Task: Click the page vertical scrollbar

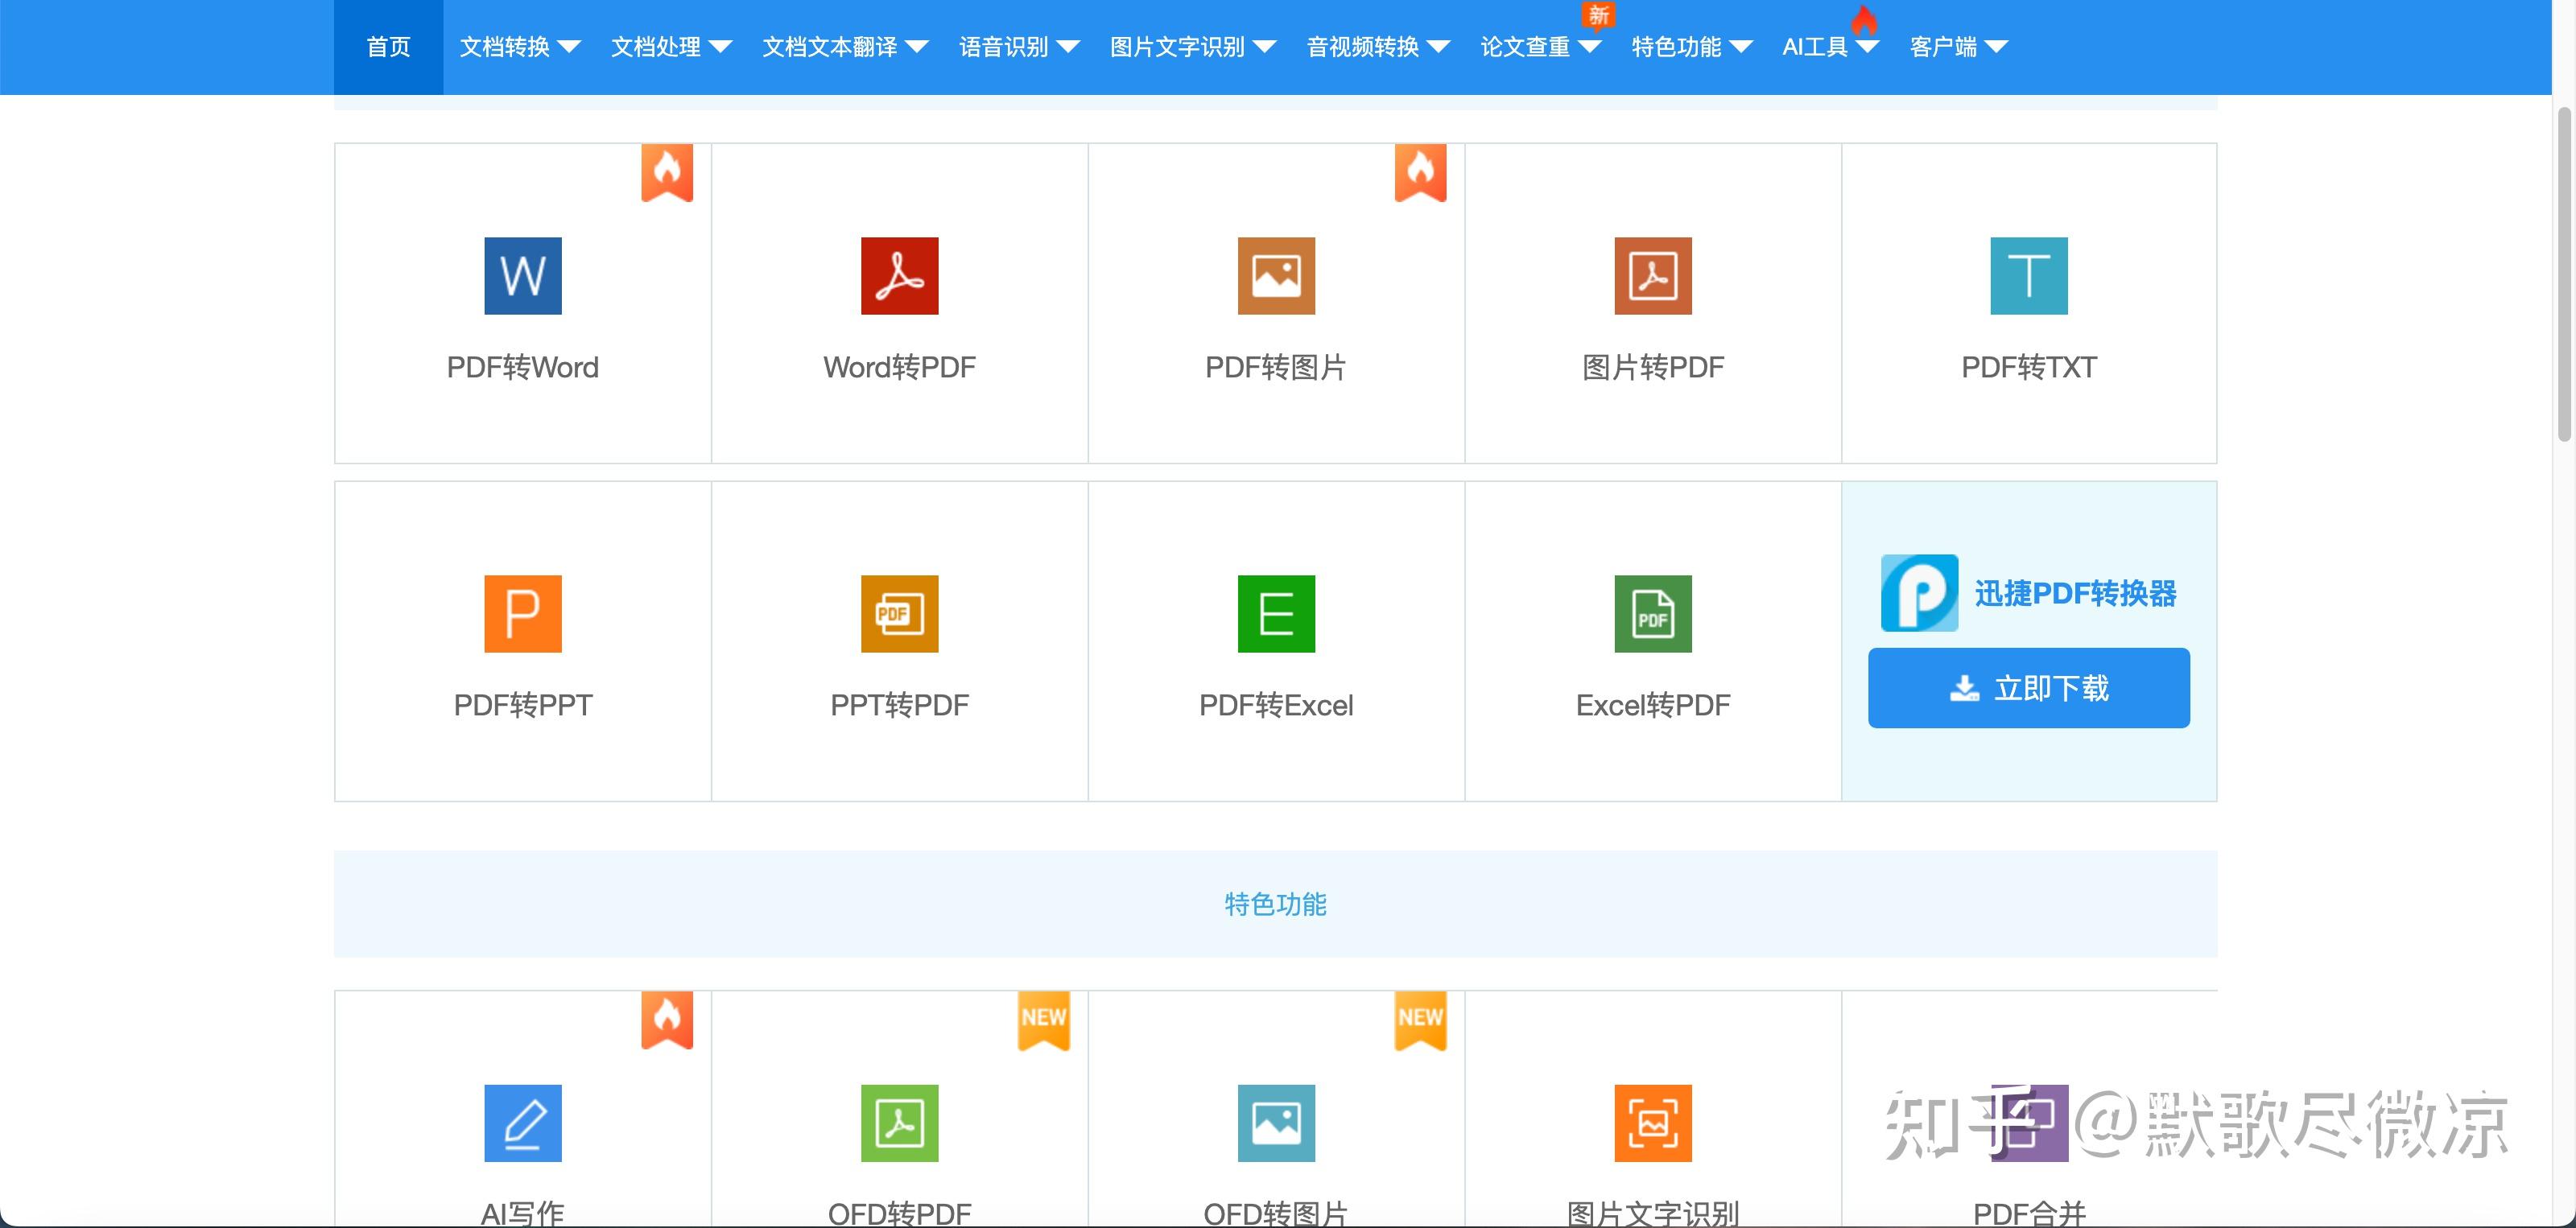Action: [2563, 274]
